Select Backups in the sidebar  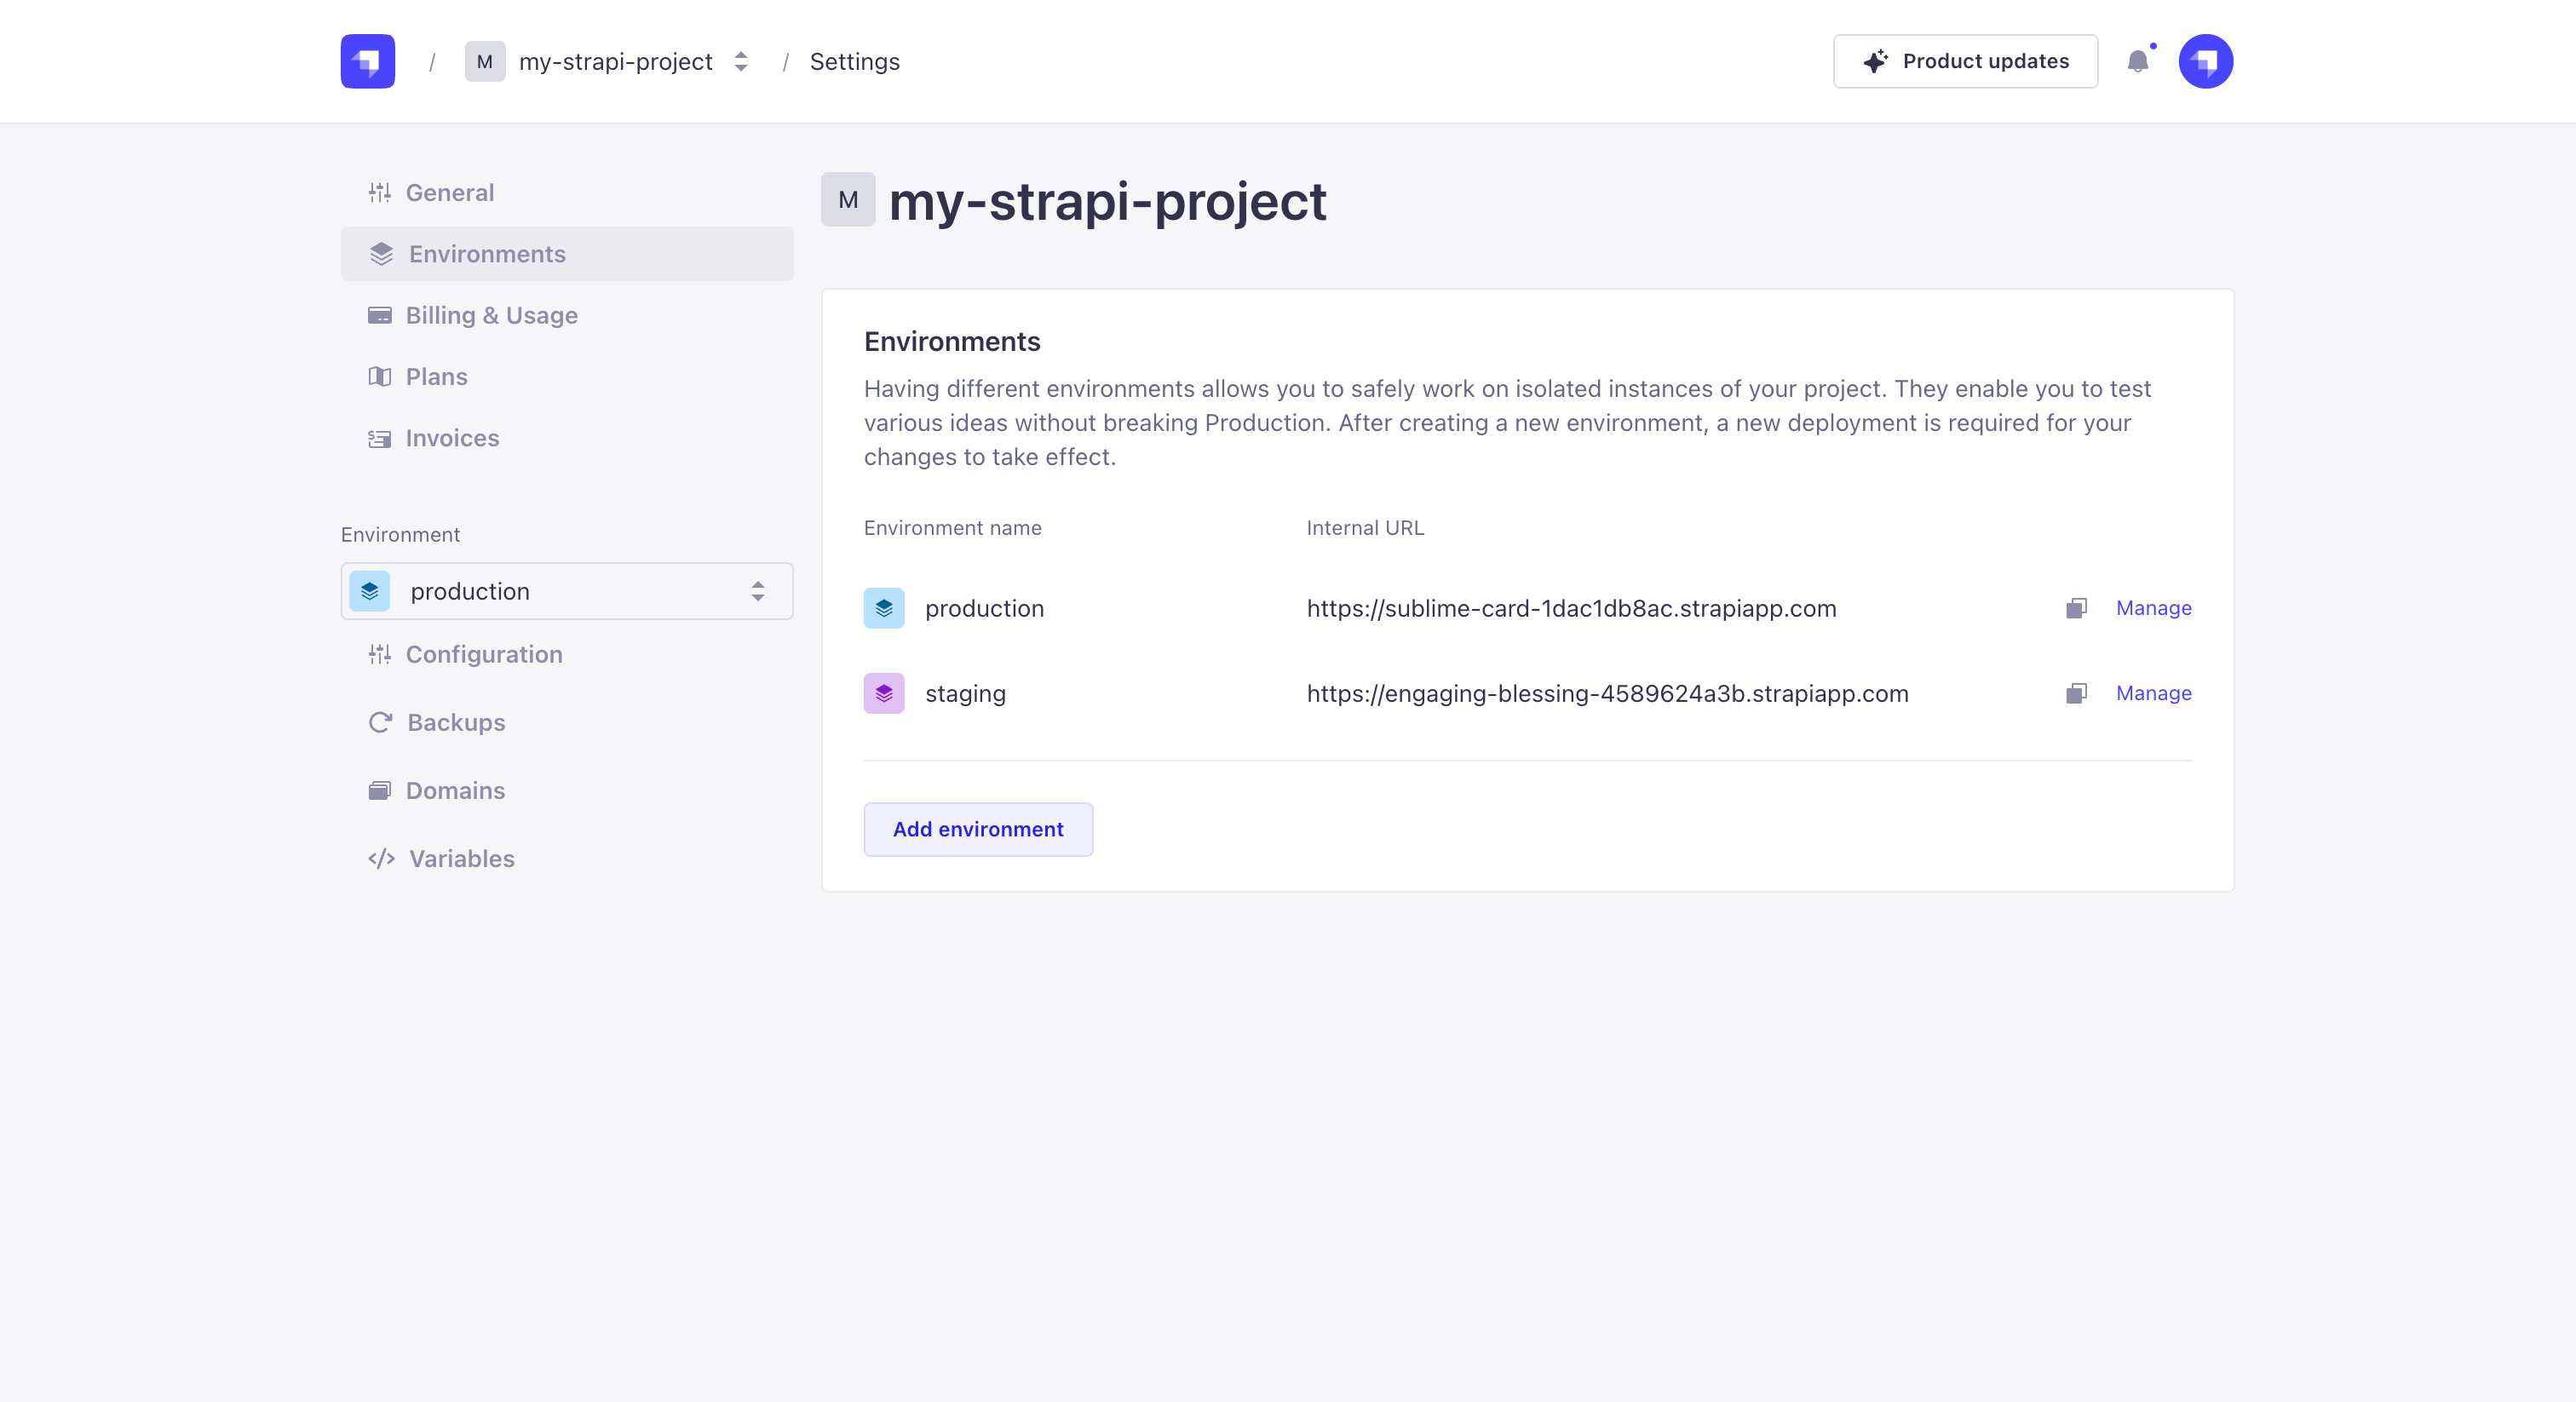click(x=455, y=722)
